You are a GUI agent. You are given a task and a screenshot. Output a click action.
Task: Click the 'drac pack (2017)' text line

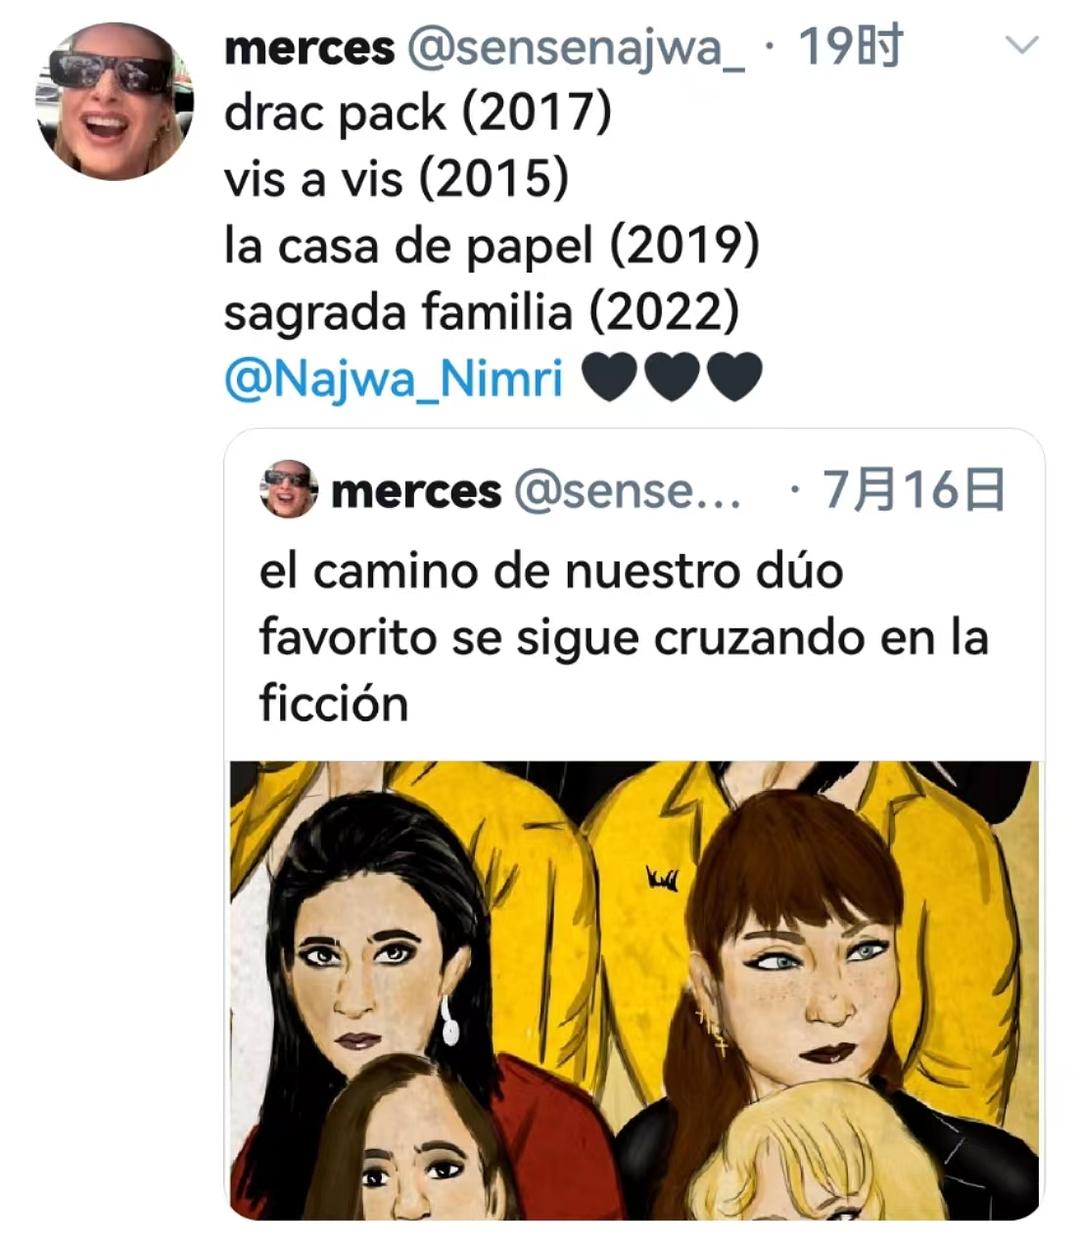tap(417, 113)
